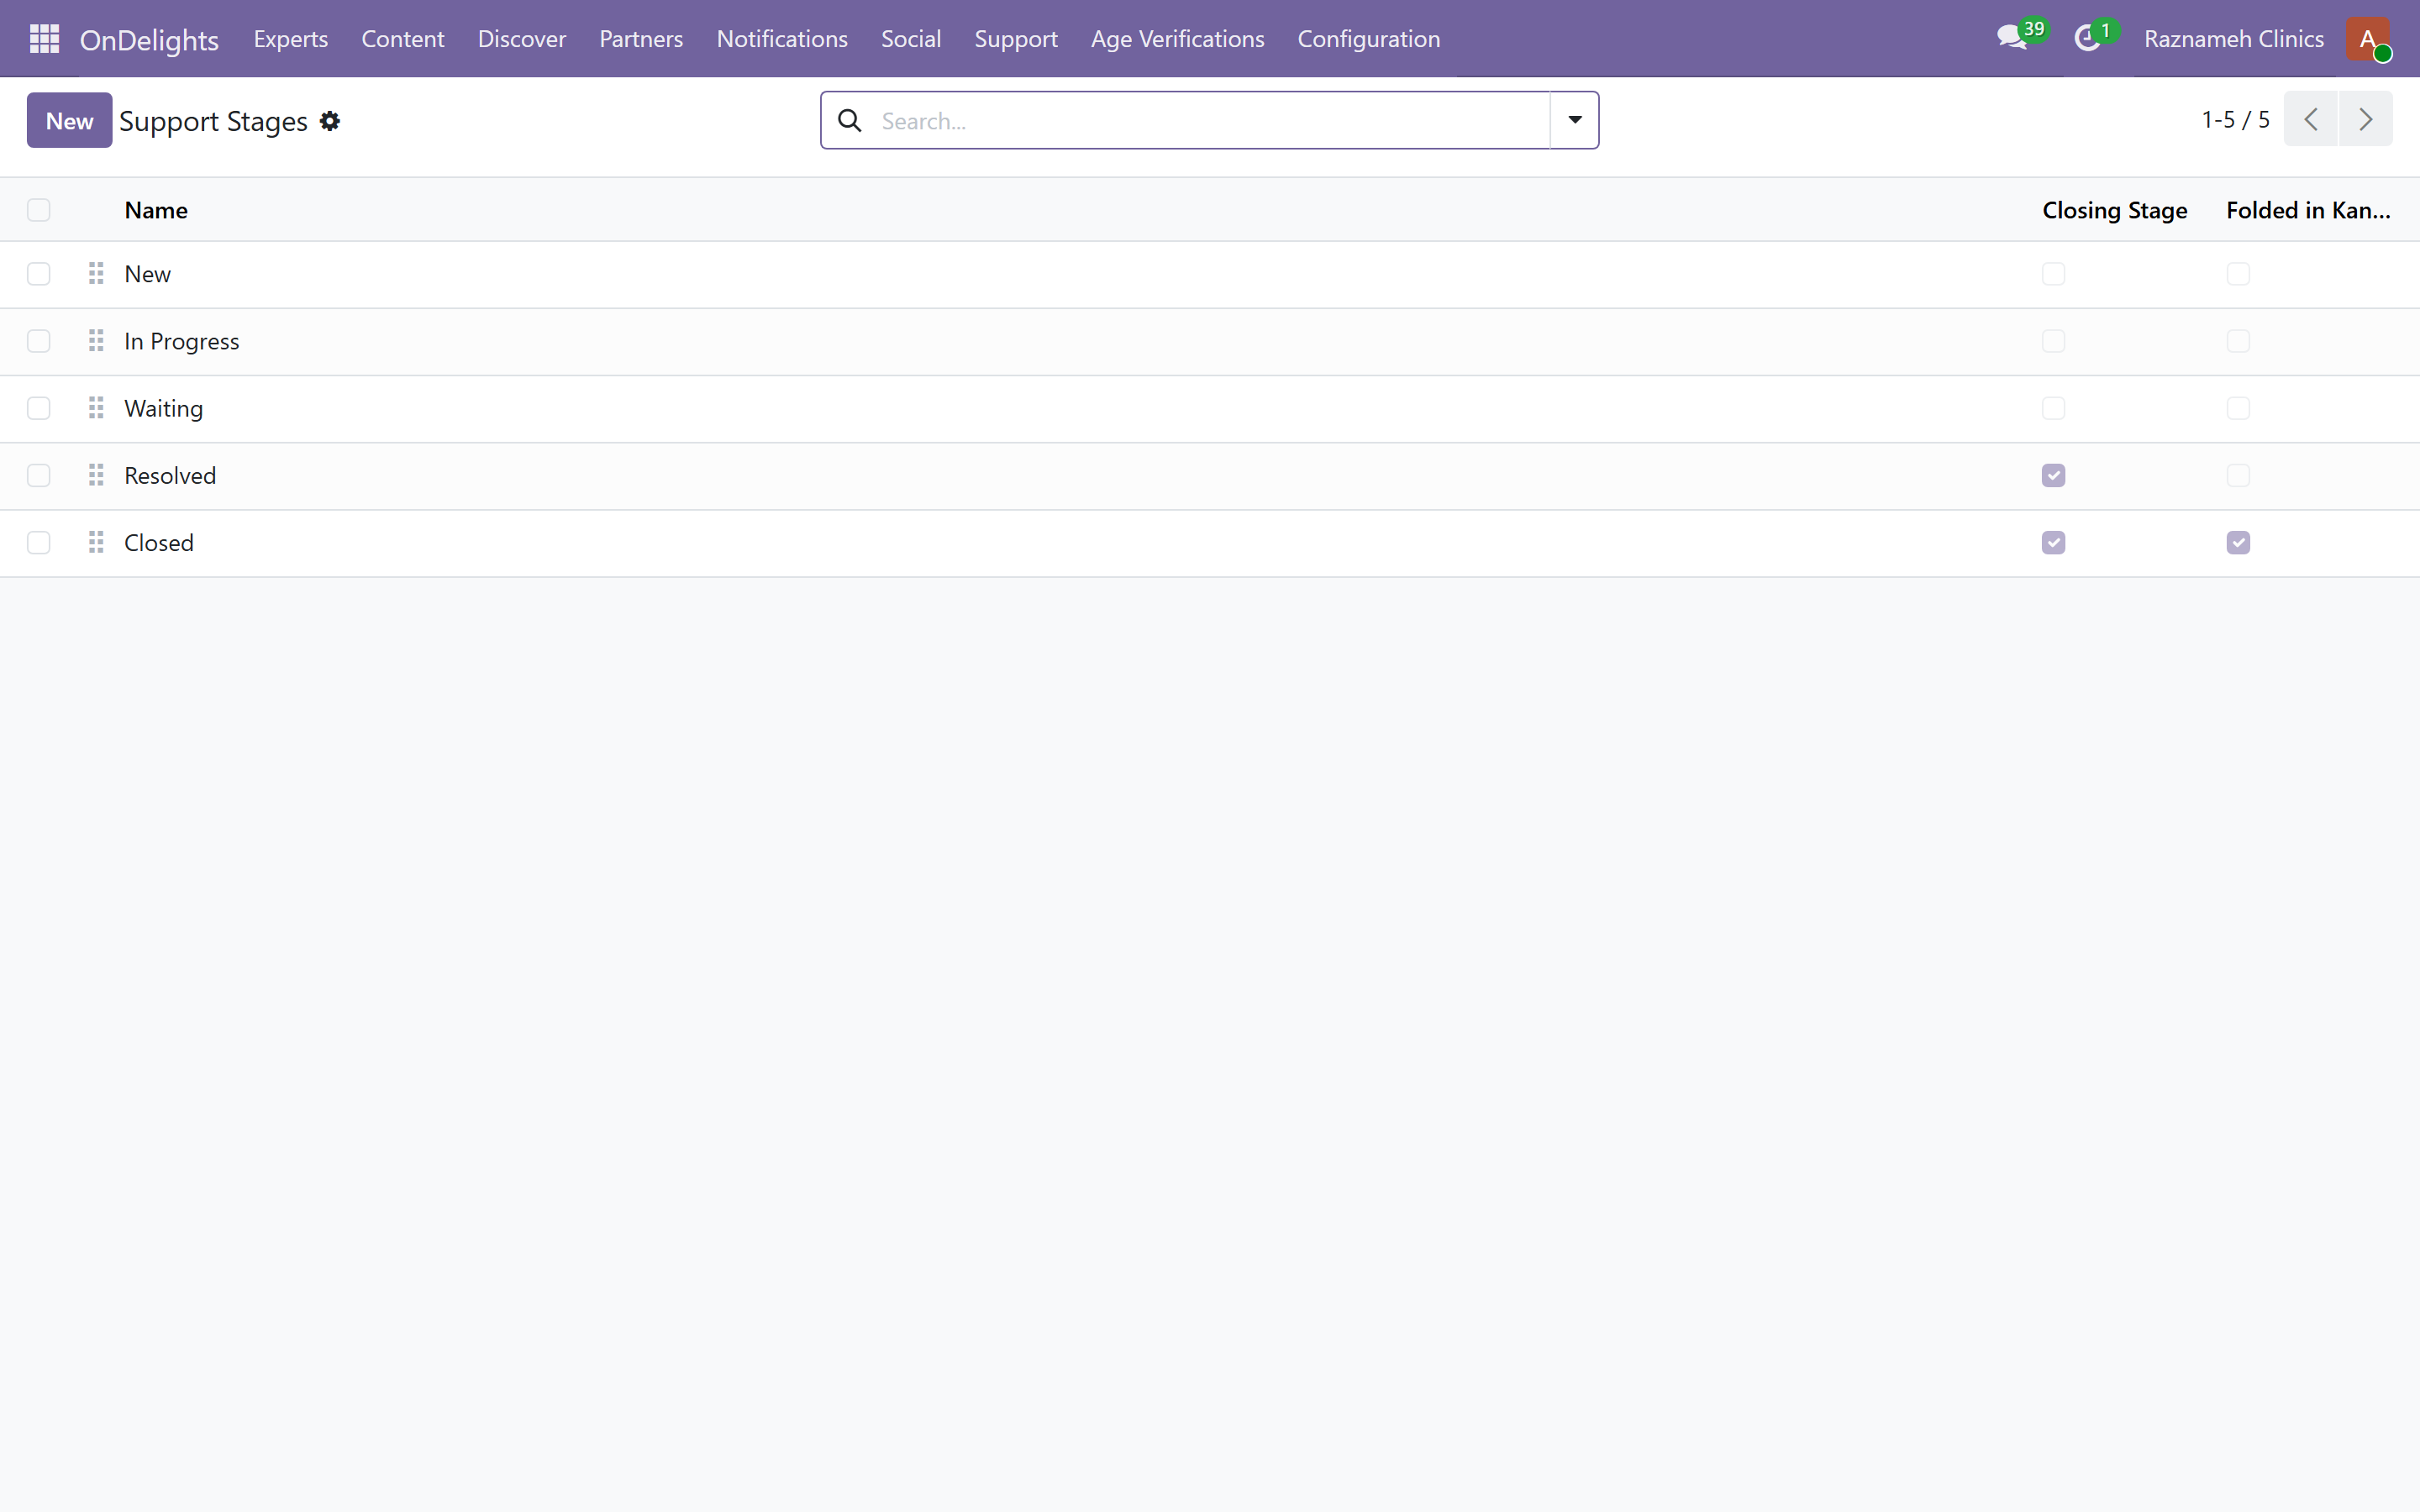This screenshot has width=2420, height=1512.
Task: Select the New stage row checkbox
Action: [x=39, y=274]
